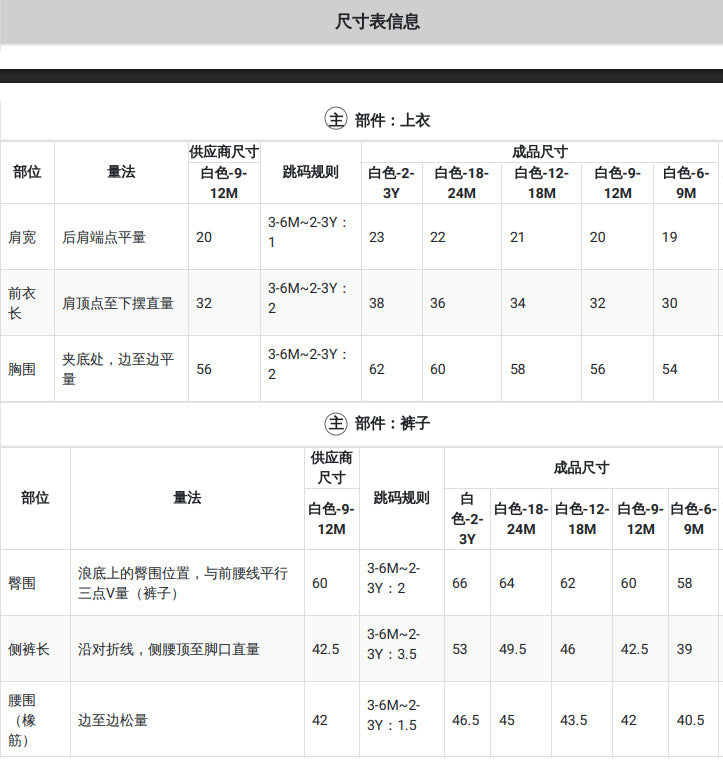Click the 肩宽 row label

22,237
